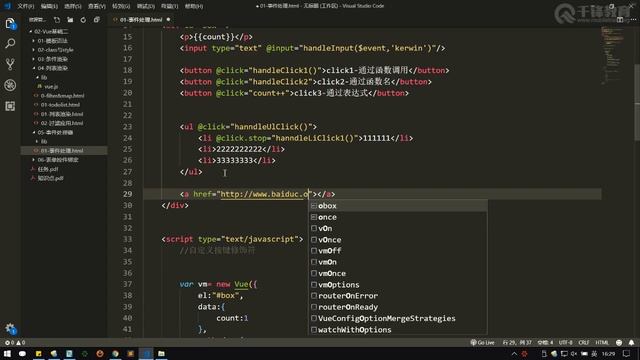Click the line and column indicator in status bar
Viewport: 640px width, 360px height.
pos(517,342)
